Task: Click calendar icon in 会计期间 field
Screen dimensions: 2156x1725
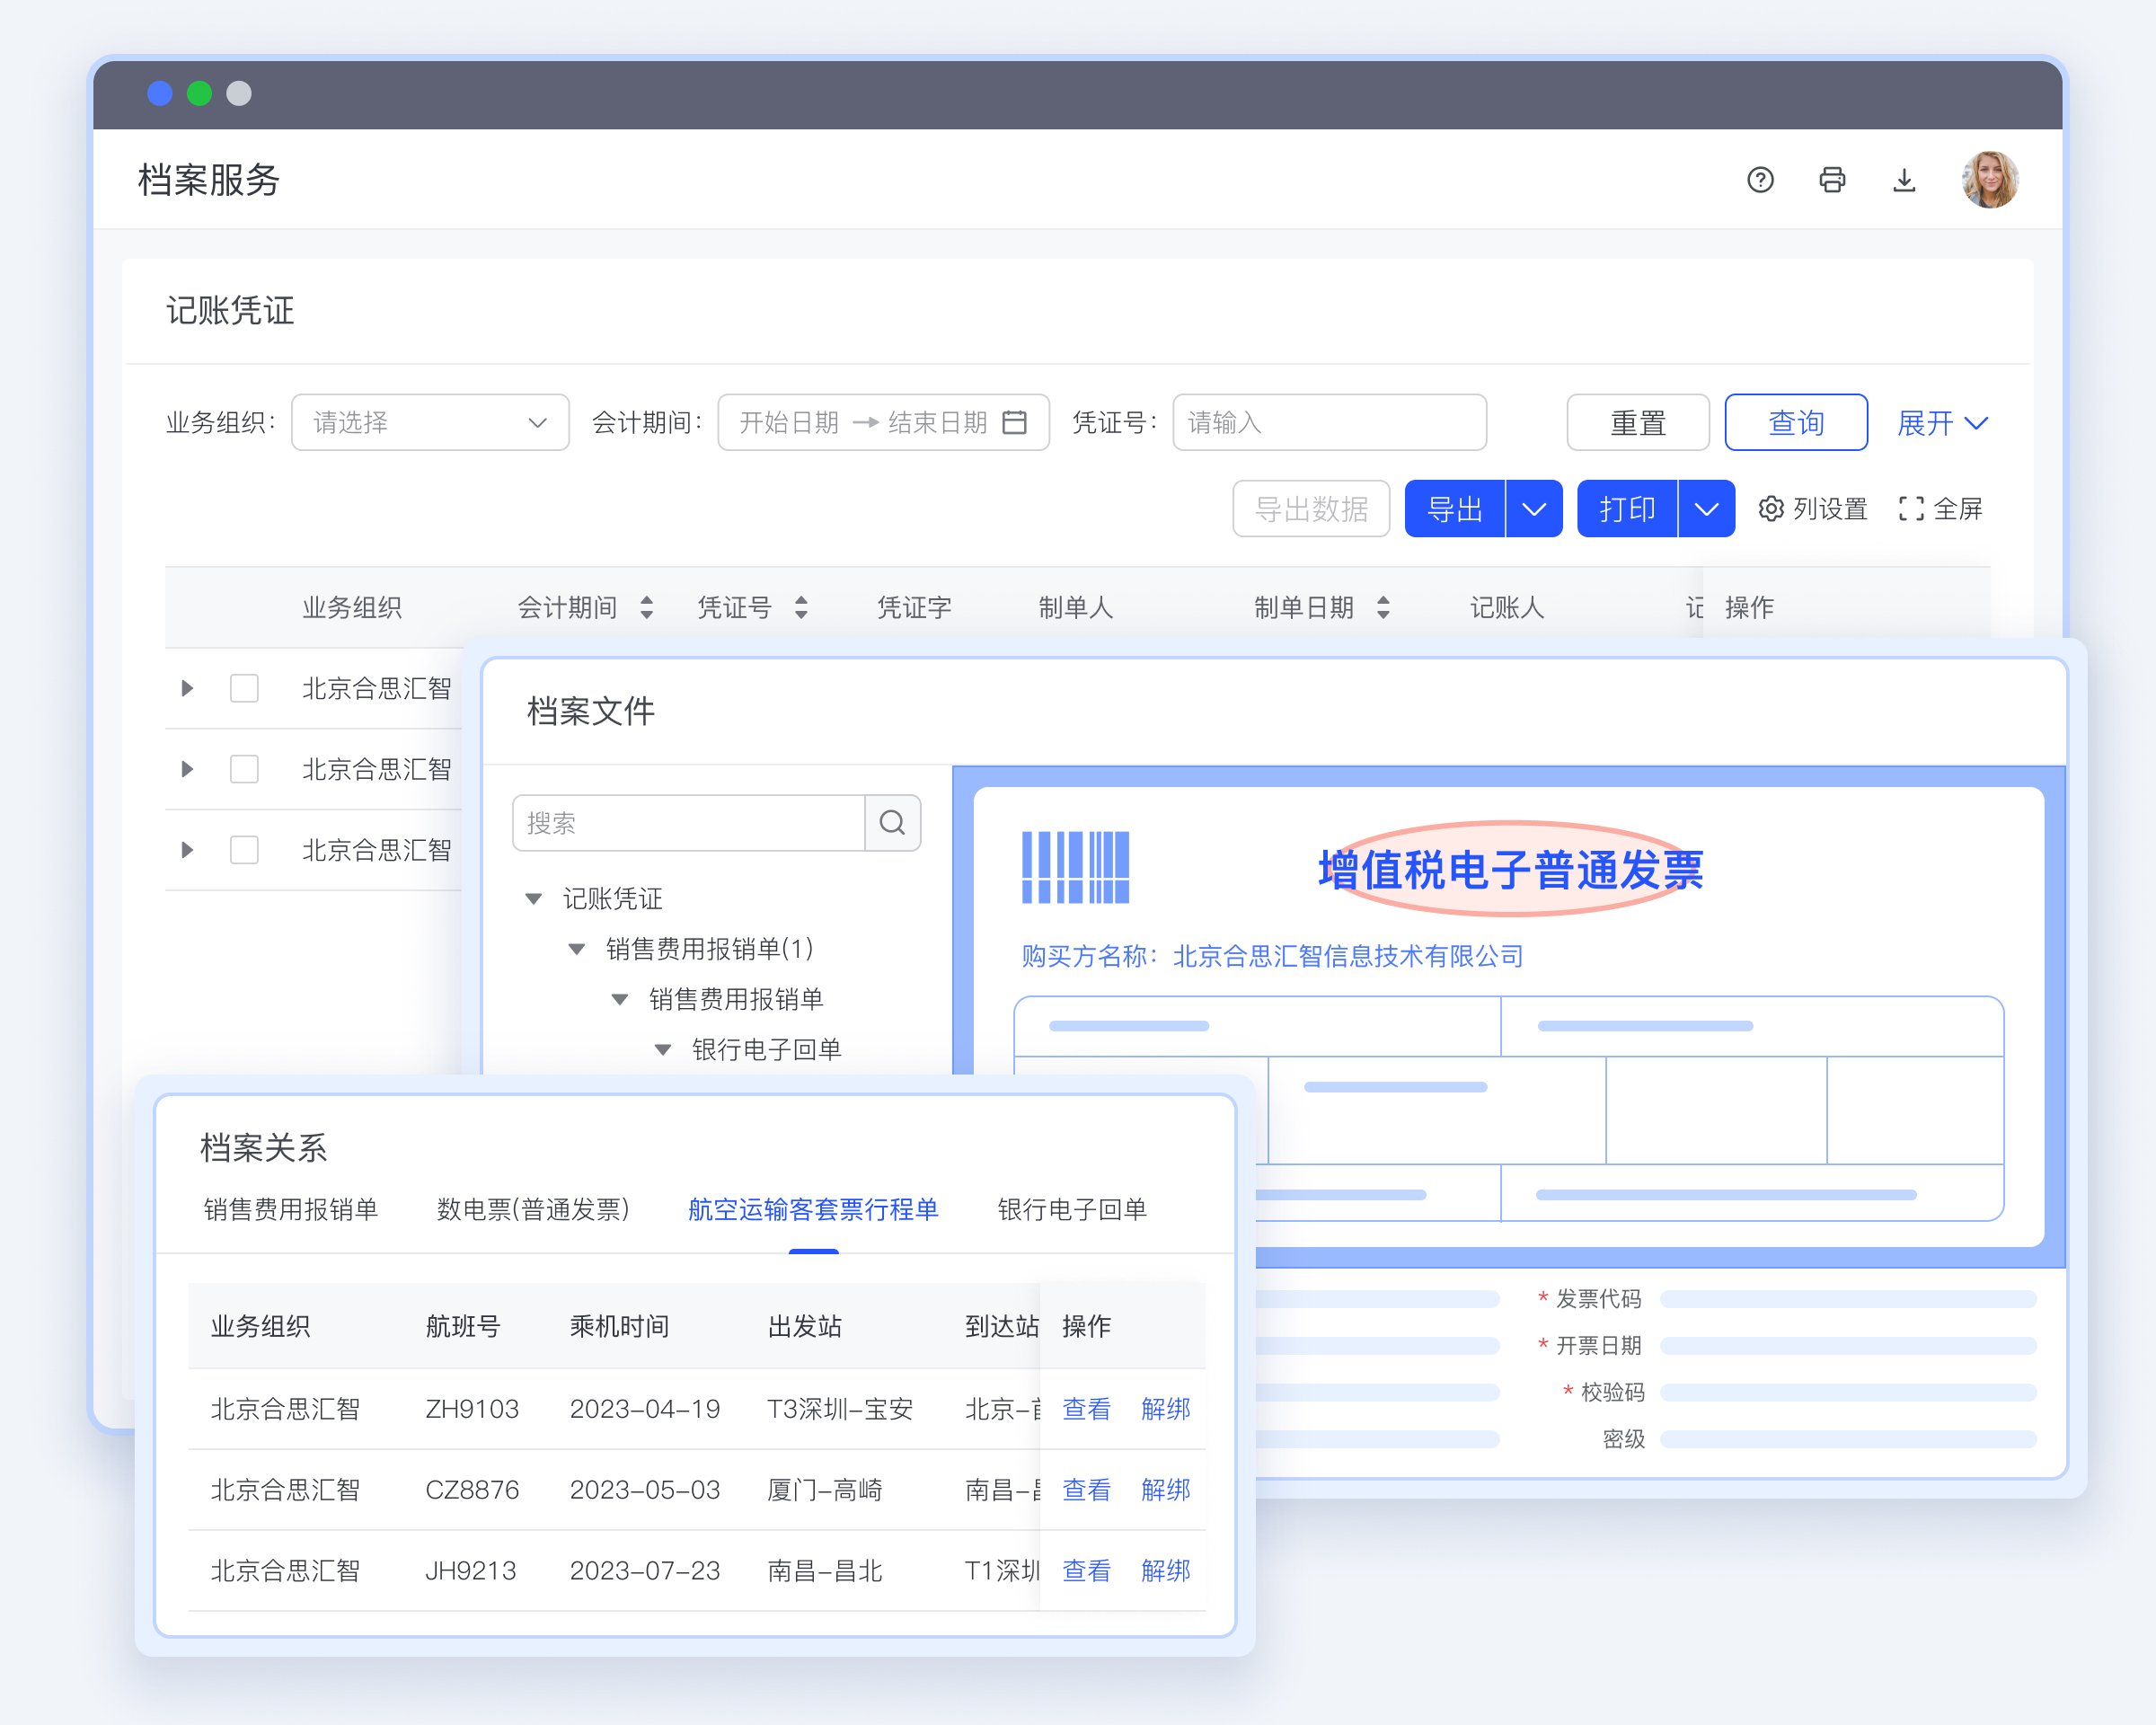Action: 1014,423
